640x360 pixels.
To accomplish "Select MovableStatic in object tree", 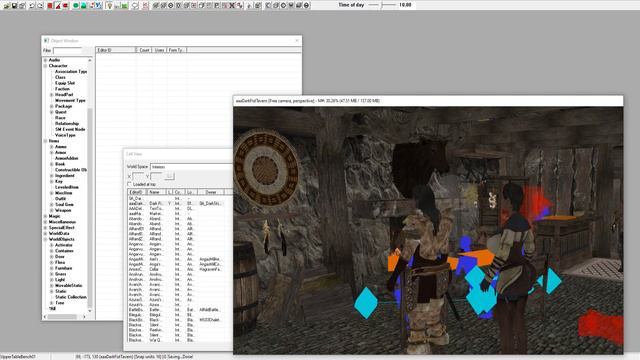I will pos(69,285).
